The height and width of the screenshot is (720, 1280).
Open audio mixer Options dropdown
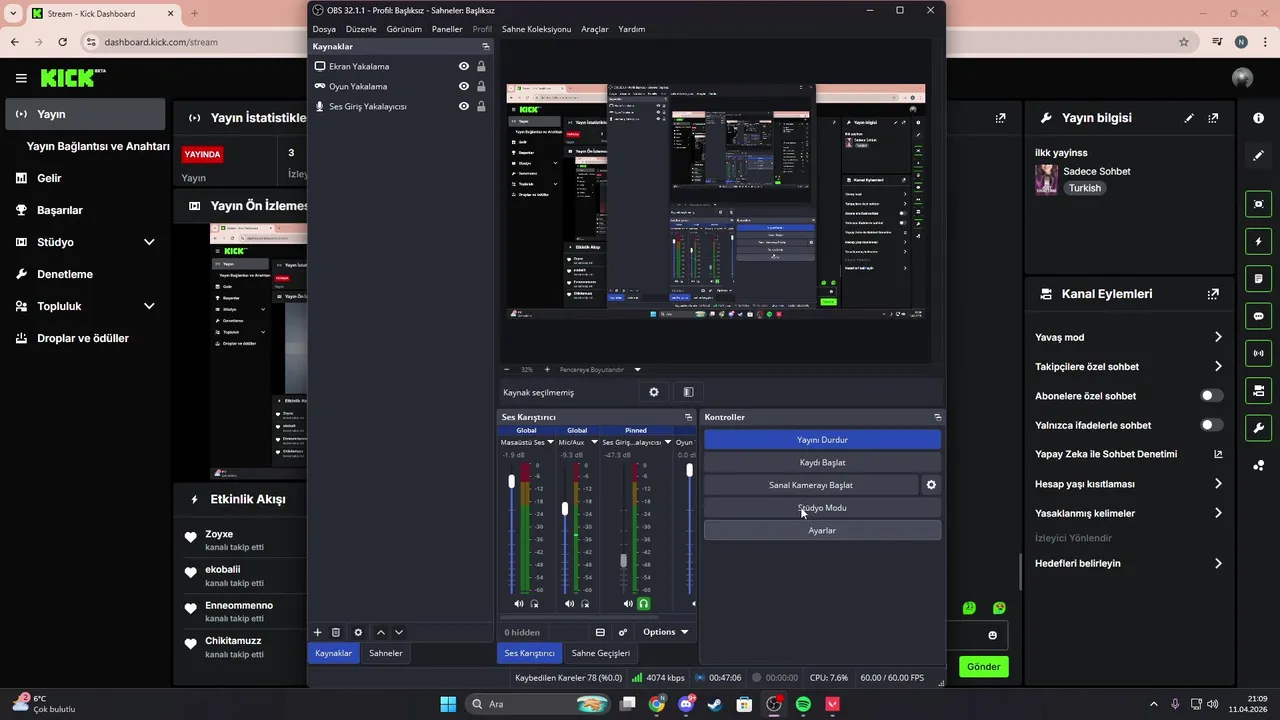click(x=666, y=632)
